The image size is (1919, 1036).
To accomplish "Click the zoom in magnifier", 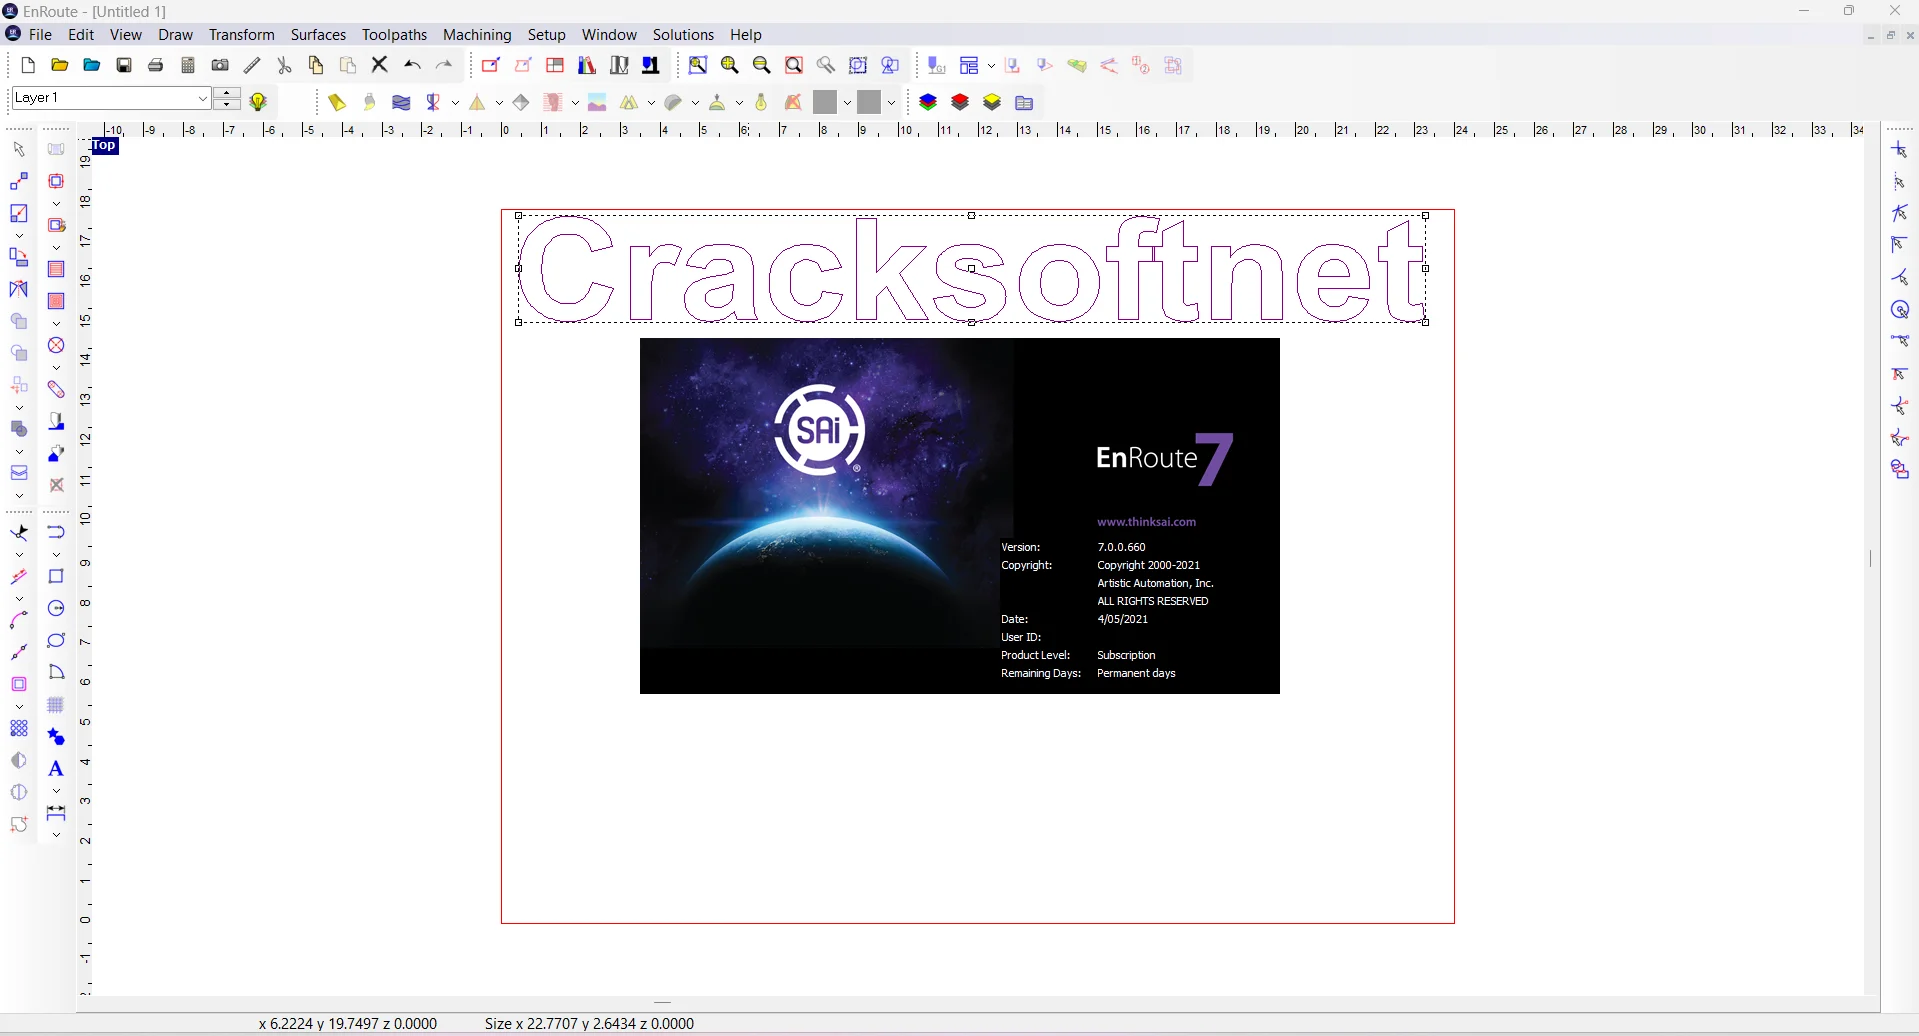I will pos(730,66).
